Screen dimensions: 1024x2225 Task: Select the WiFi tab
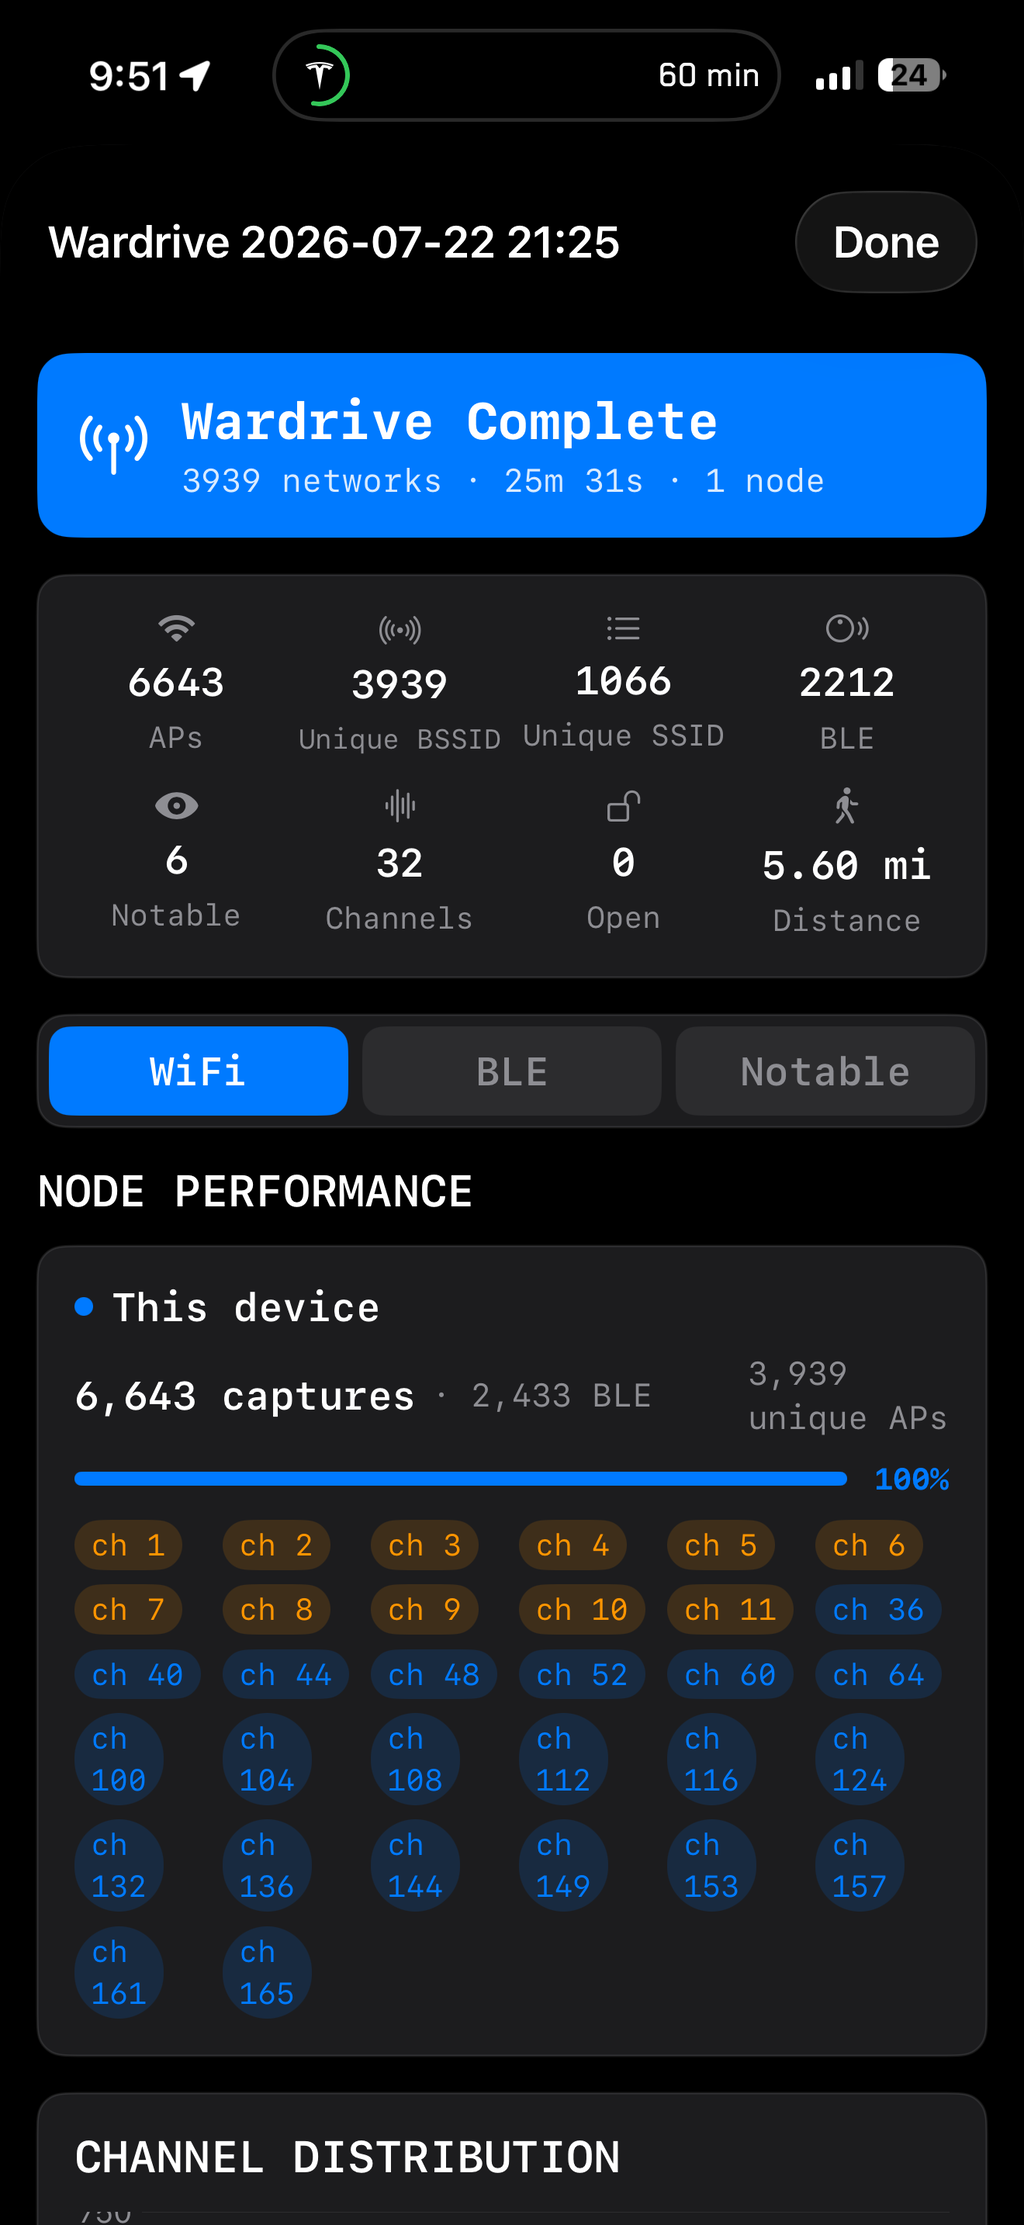coord(198,1071)
